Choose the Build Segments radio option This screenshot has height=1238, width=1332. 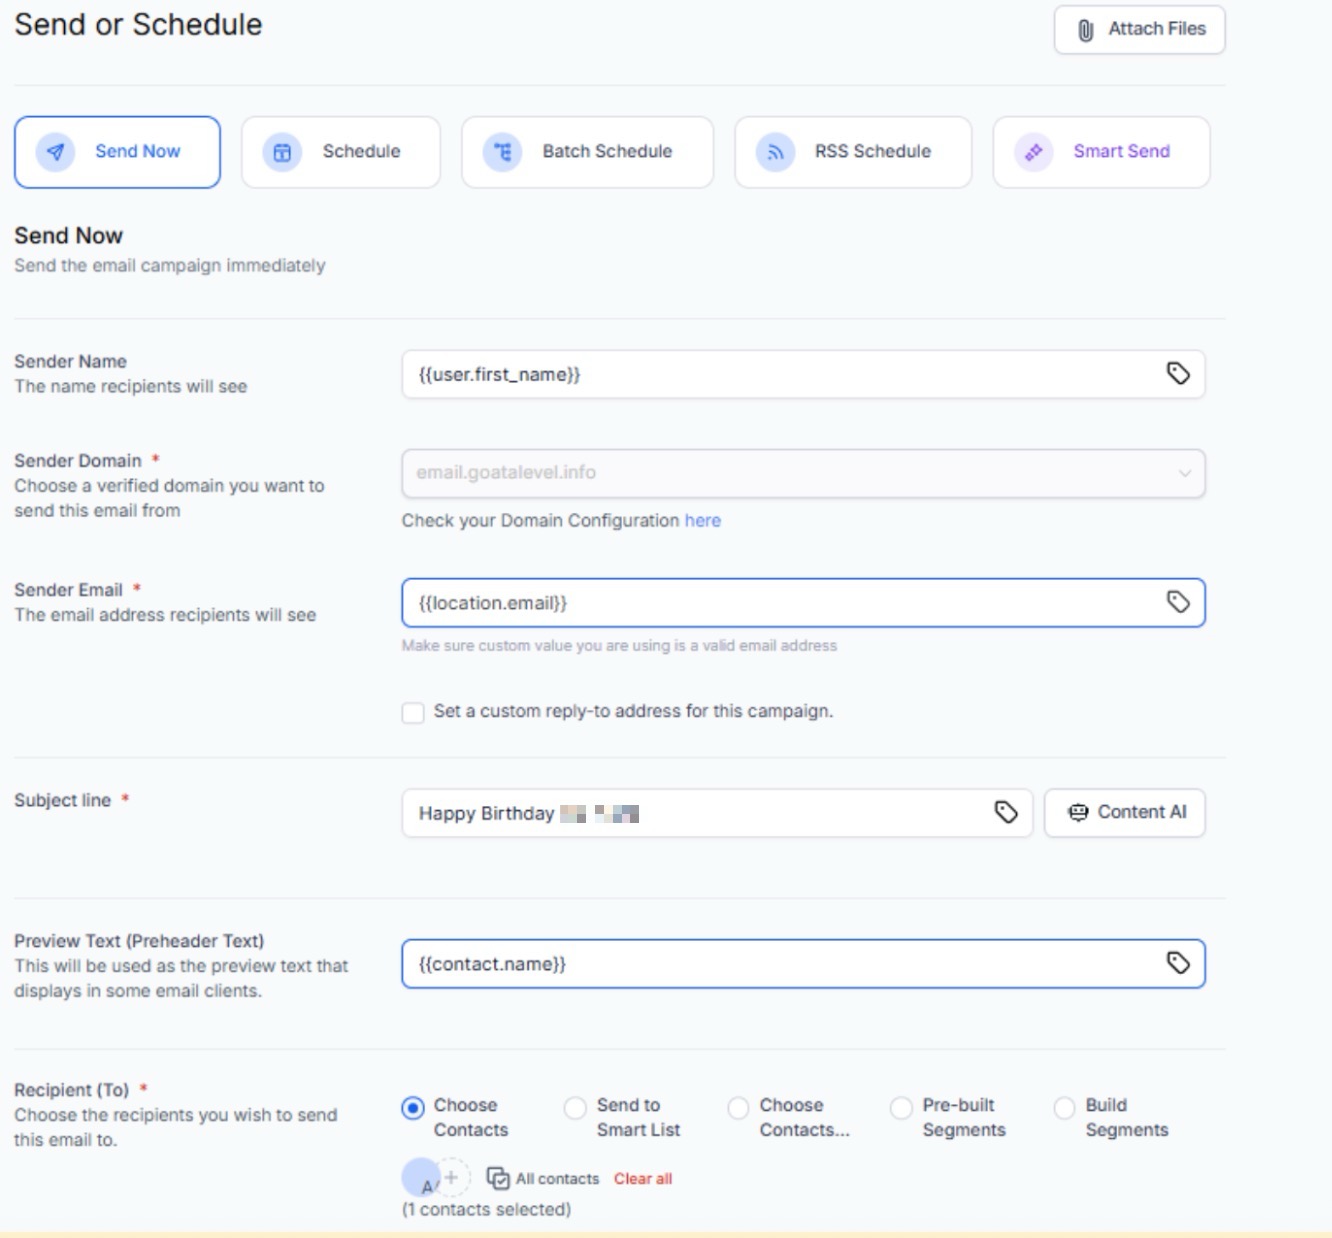click(x=1065, y=1108)
